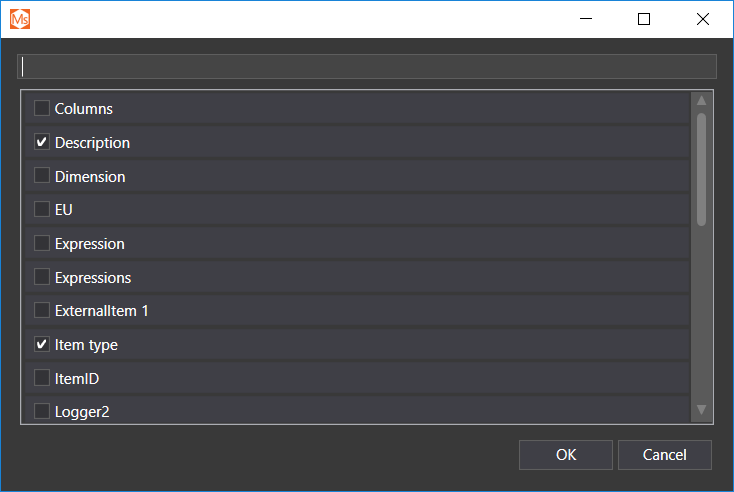734x492 pixels.
Task: Tick the EU checkbox
Action: click(42, 210)
